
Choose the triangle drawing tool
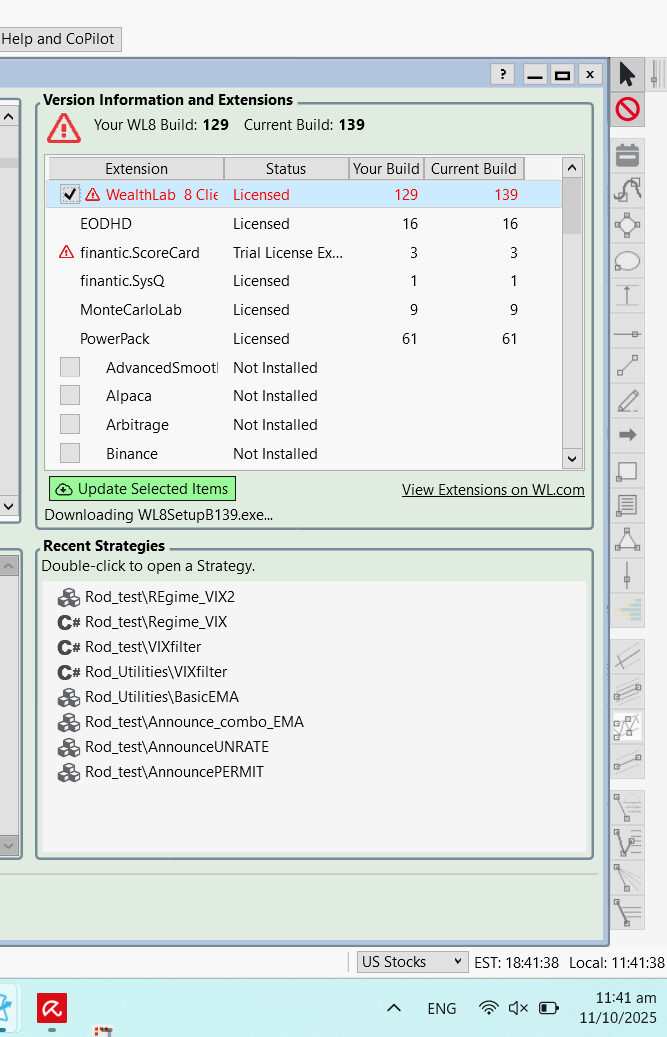point(627,540)
